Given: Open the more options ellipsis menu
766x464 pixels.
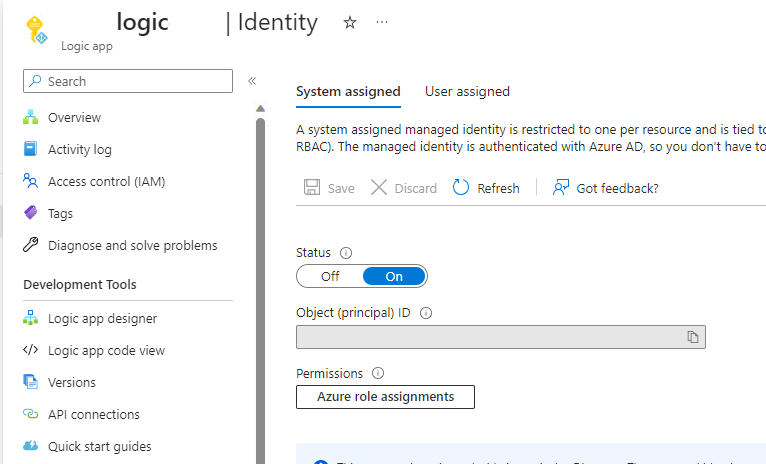Looking at the screenshot, I should click(382, 22).
